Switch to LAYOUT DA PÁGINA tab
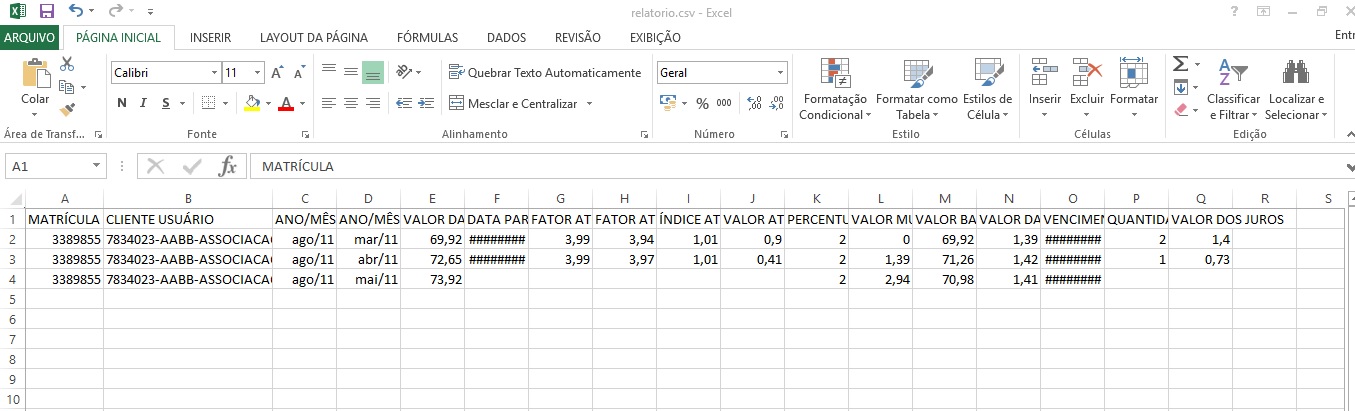This screenshot has width=1355, height=411. [314, 37]
